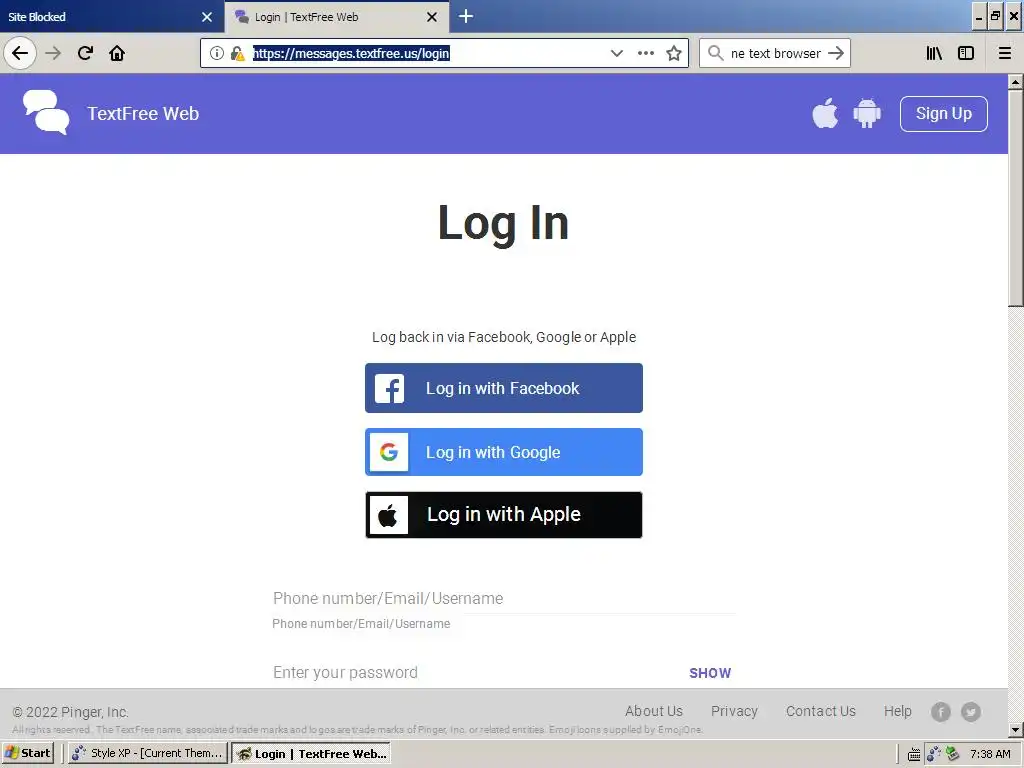Select Log in with Apple
1024x768 pixels.
[x=504, y=515]
